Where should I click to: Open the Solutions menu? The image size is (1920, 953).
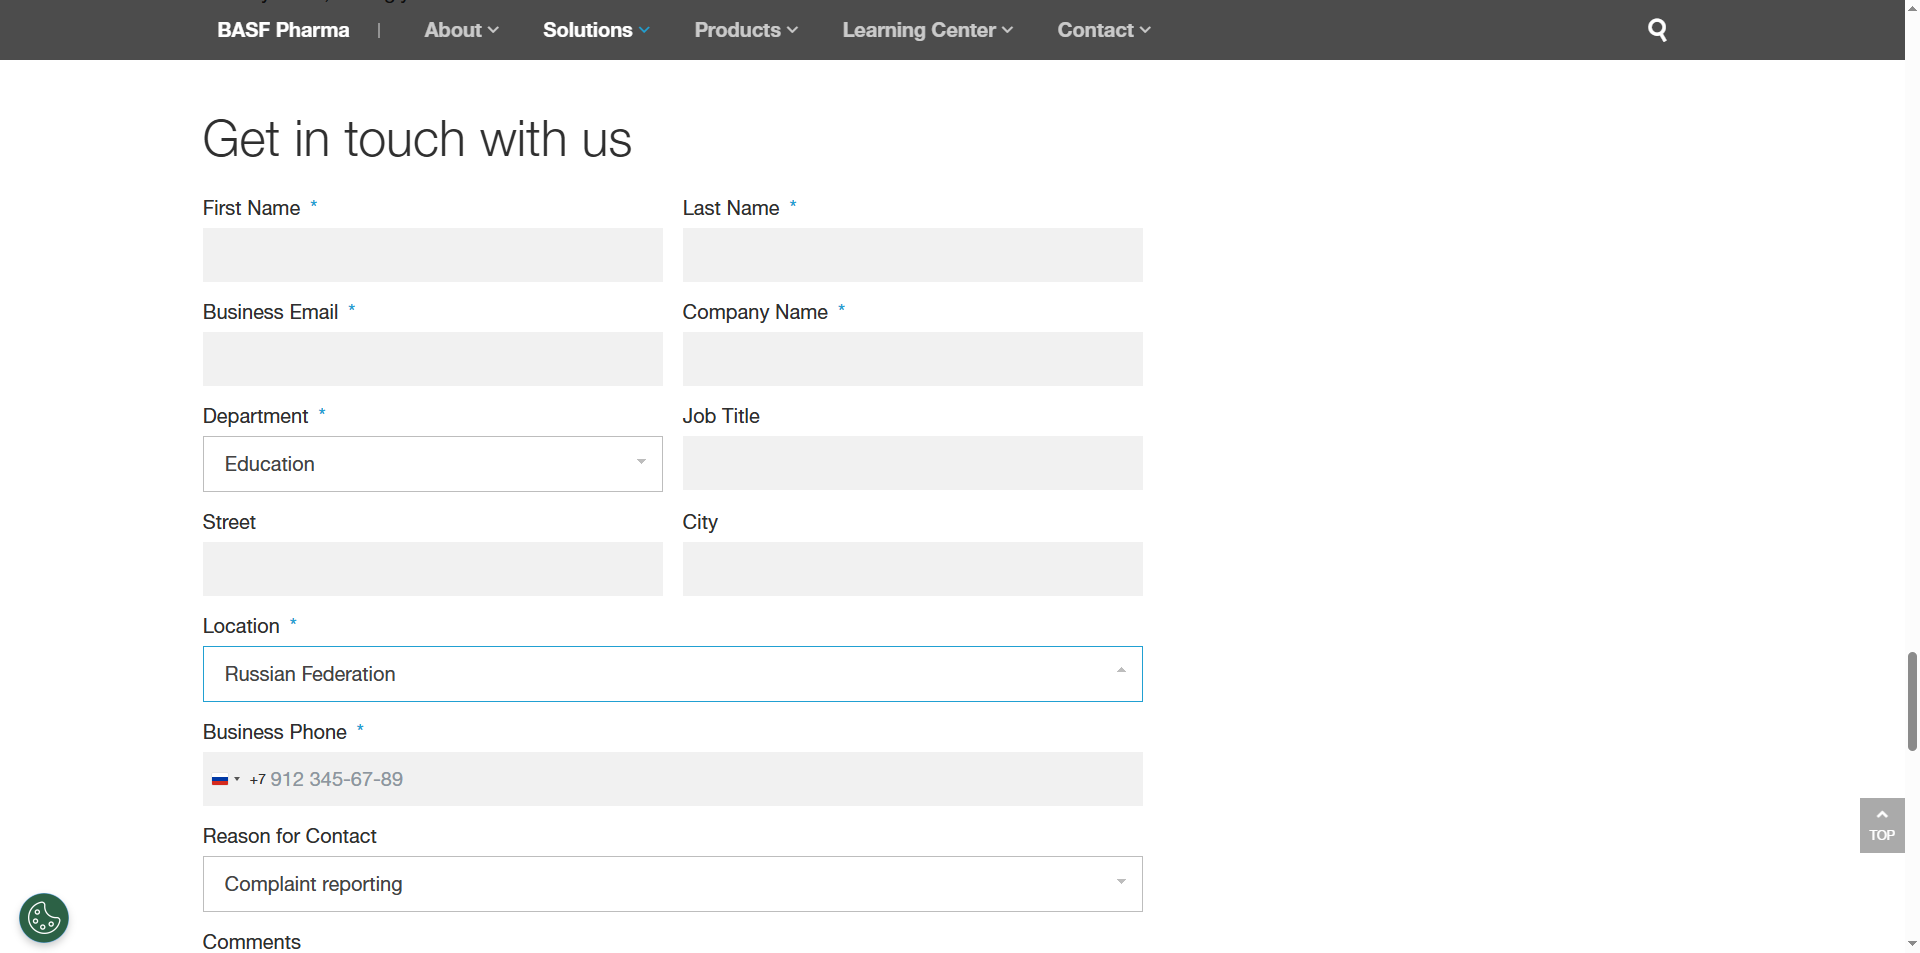tap(596, 30)
